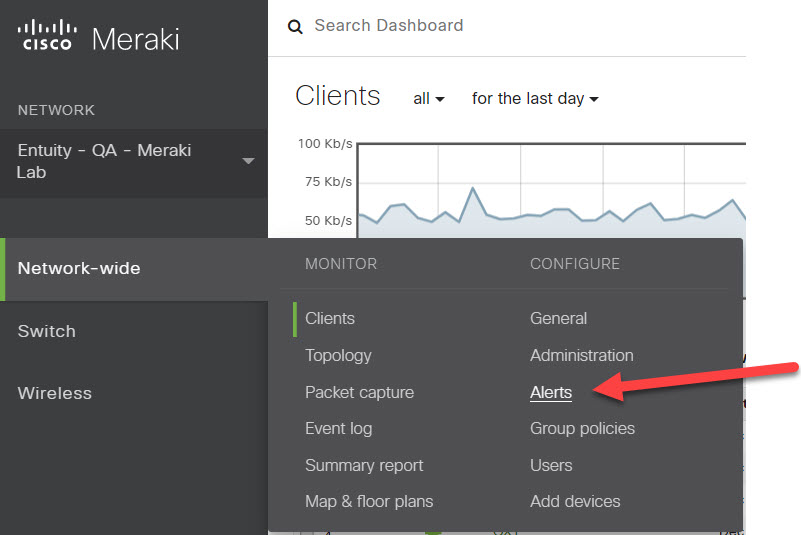
Task: Open Add devices under Configure
Action: point(575,502)
